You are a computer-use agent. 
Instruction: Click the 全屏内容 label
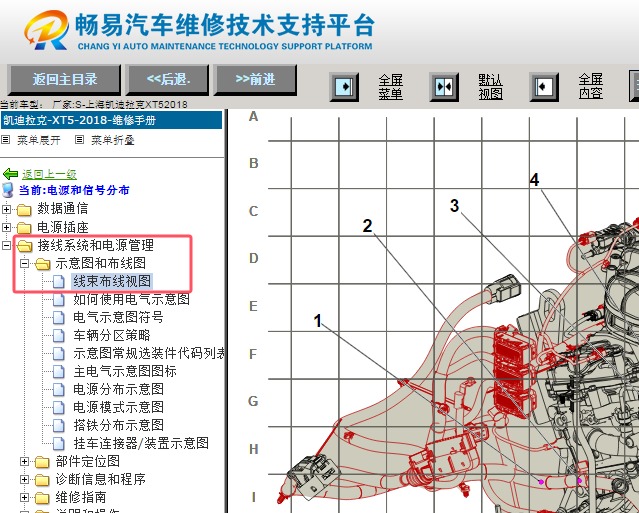[x=591, y=86]
